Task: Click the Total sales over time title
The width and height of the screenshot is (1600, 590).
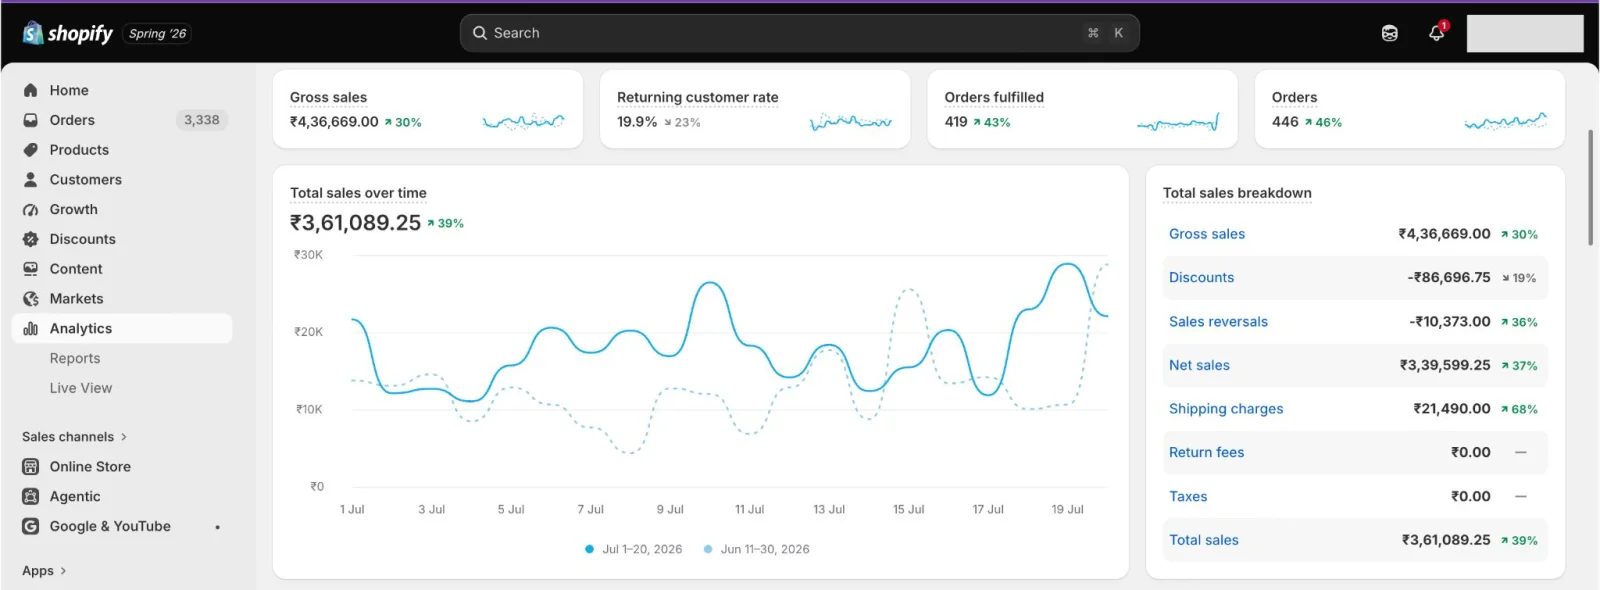Action: (x=358, y=193)
